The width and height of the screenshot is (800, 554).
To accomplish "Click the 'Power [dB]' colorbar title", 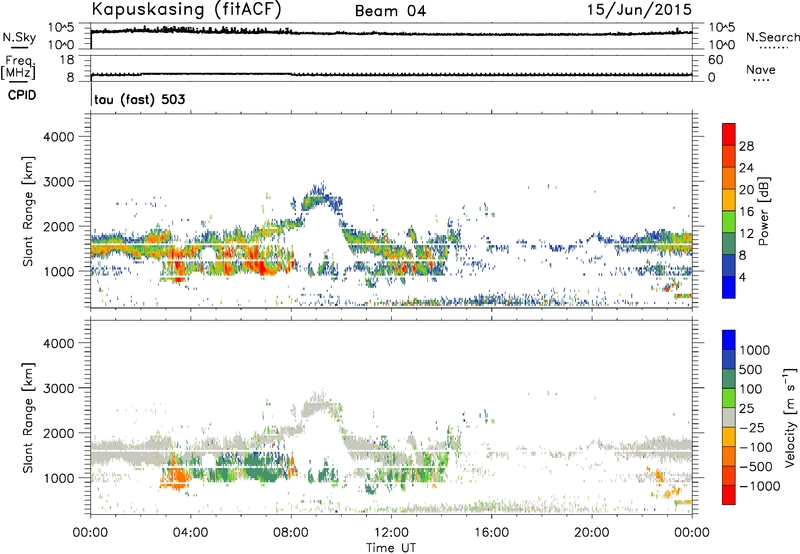I will point(764,211).
